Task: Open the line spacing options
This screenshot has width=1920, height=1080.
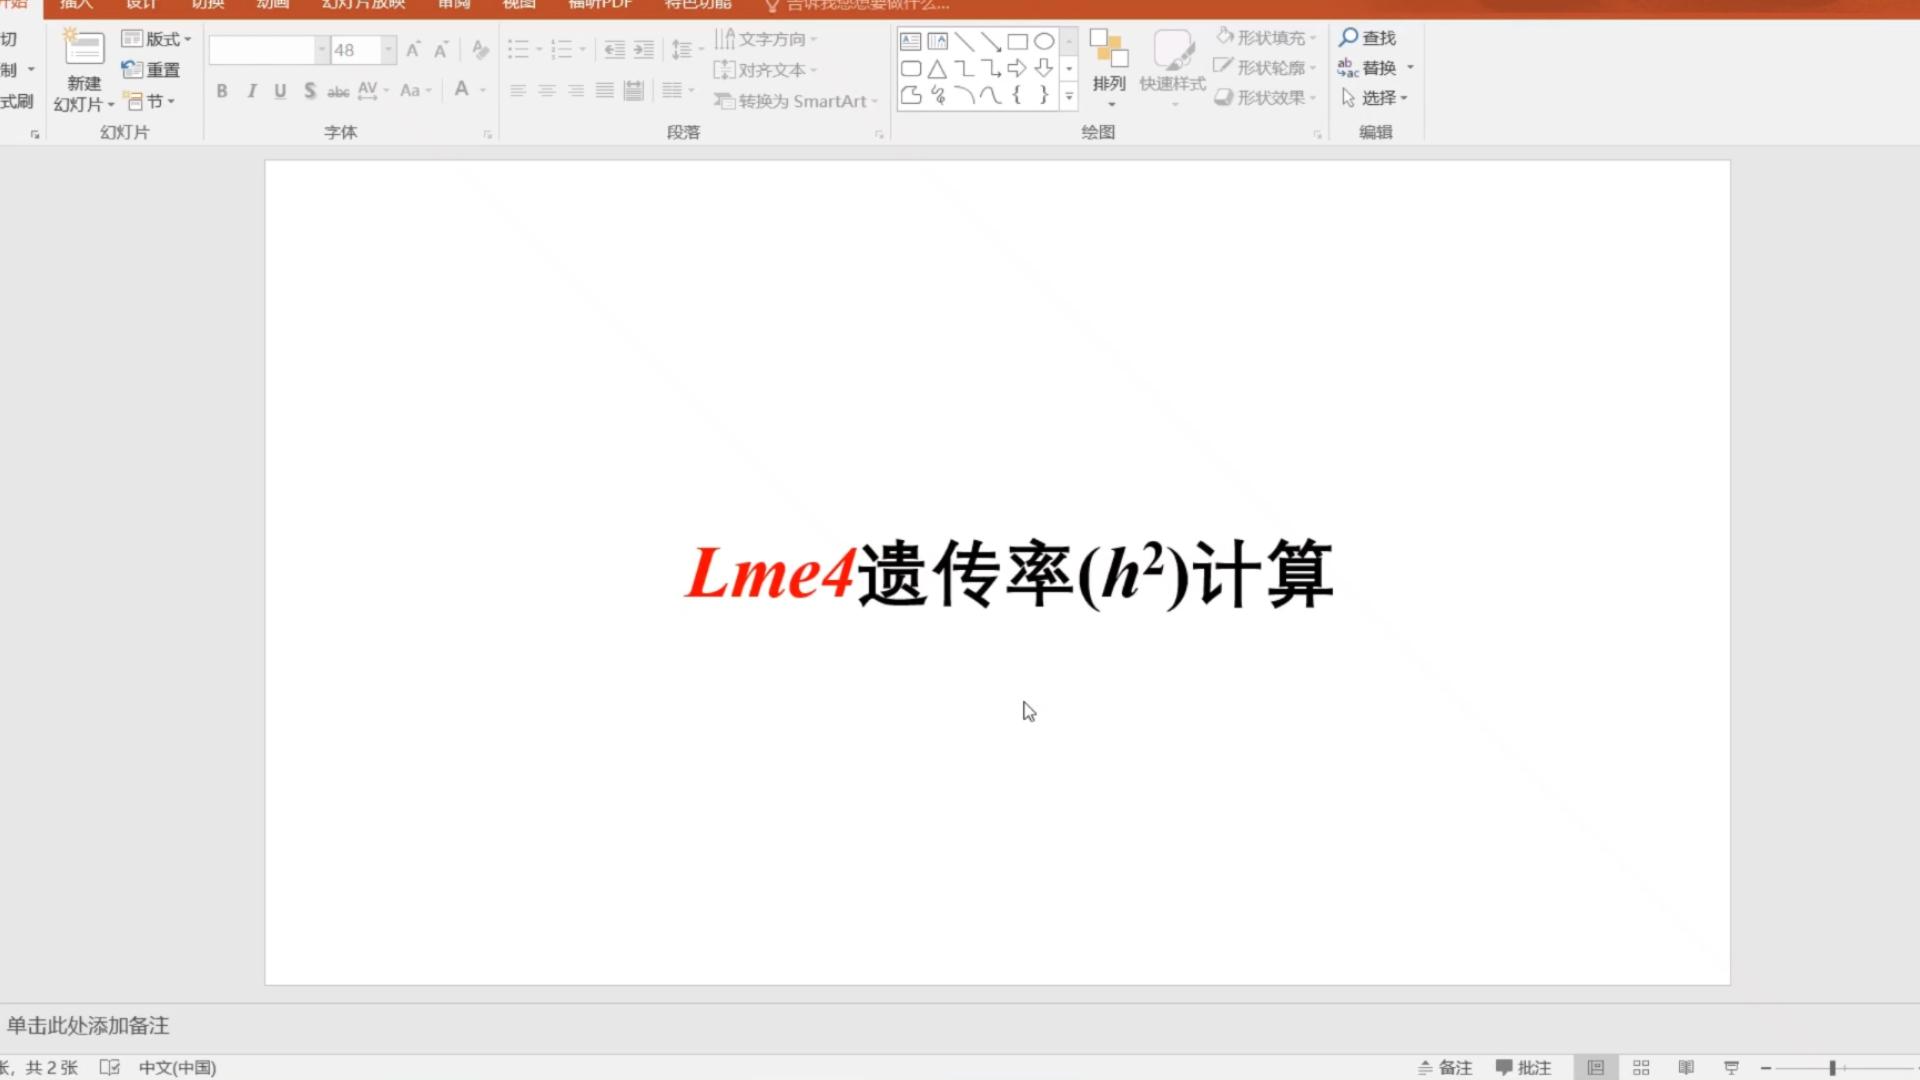Action: (687, 49)
